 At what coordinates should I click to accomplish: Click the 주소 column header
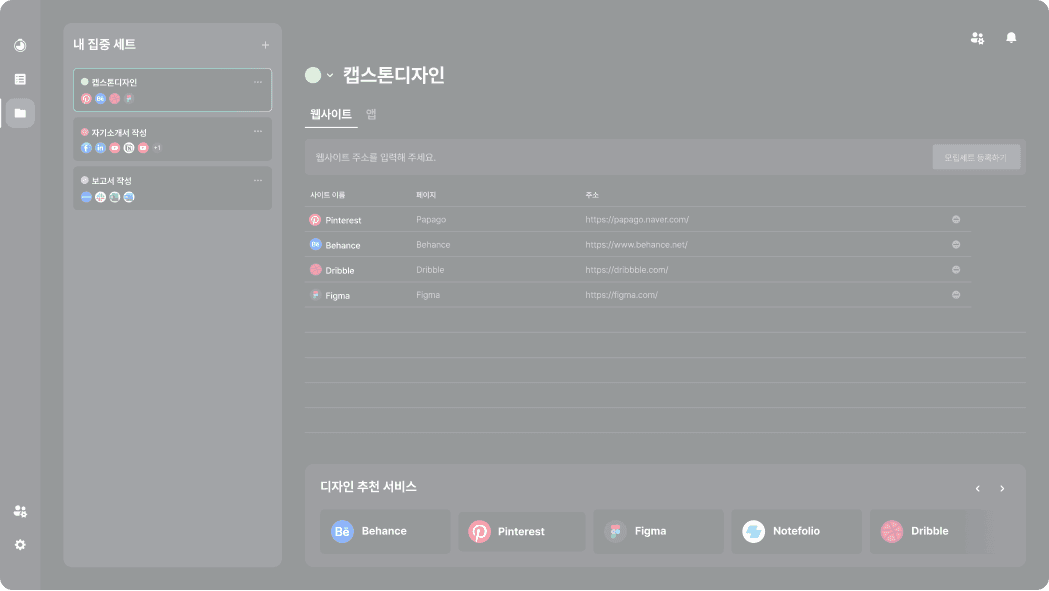[592, 195]
